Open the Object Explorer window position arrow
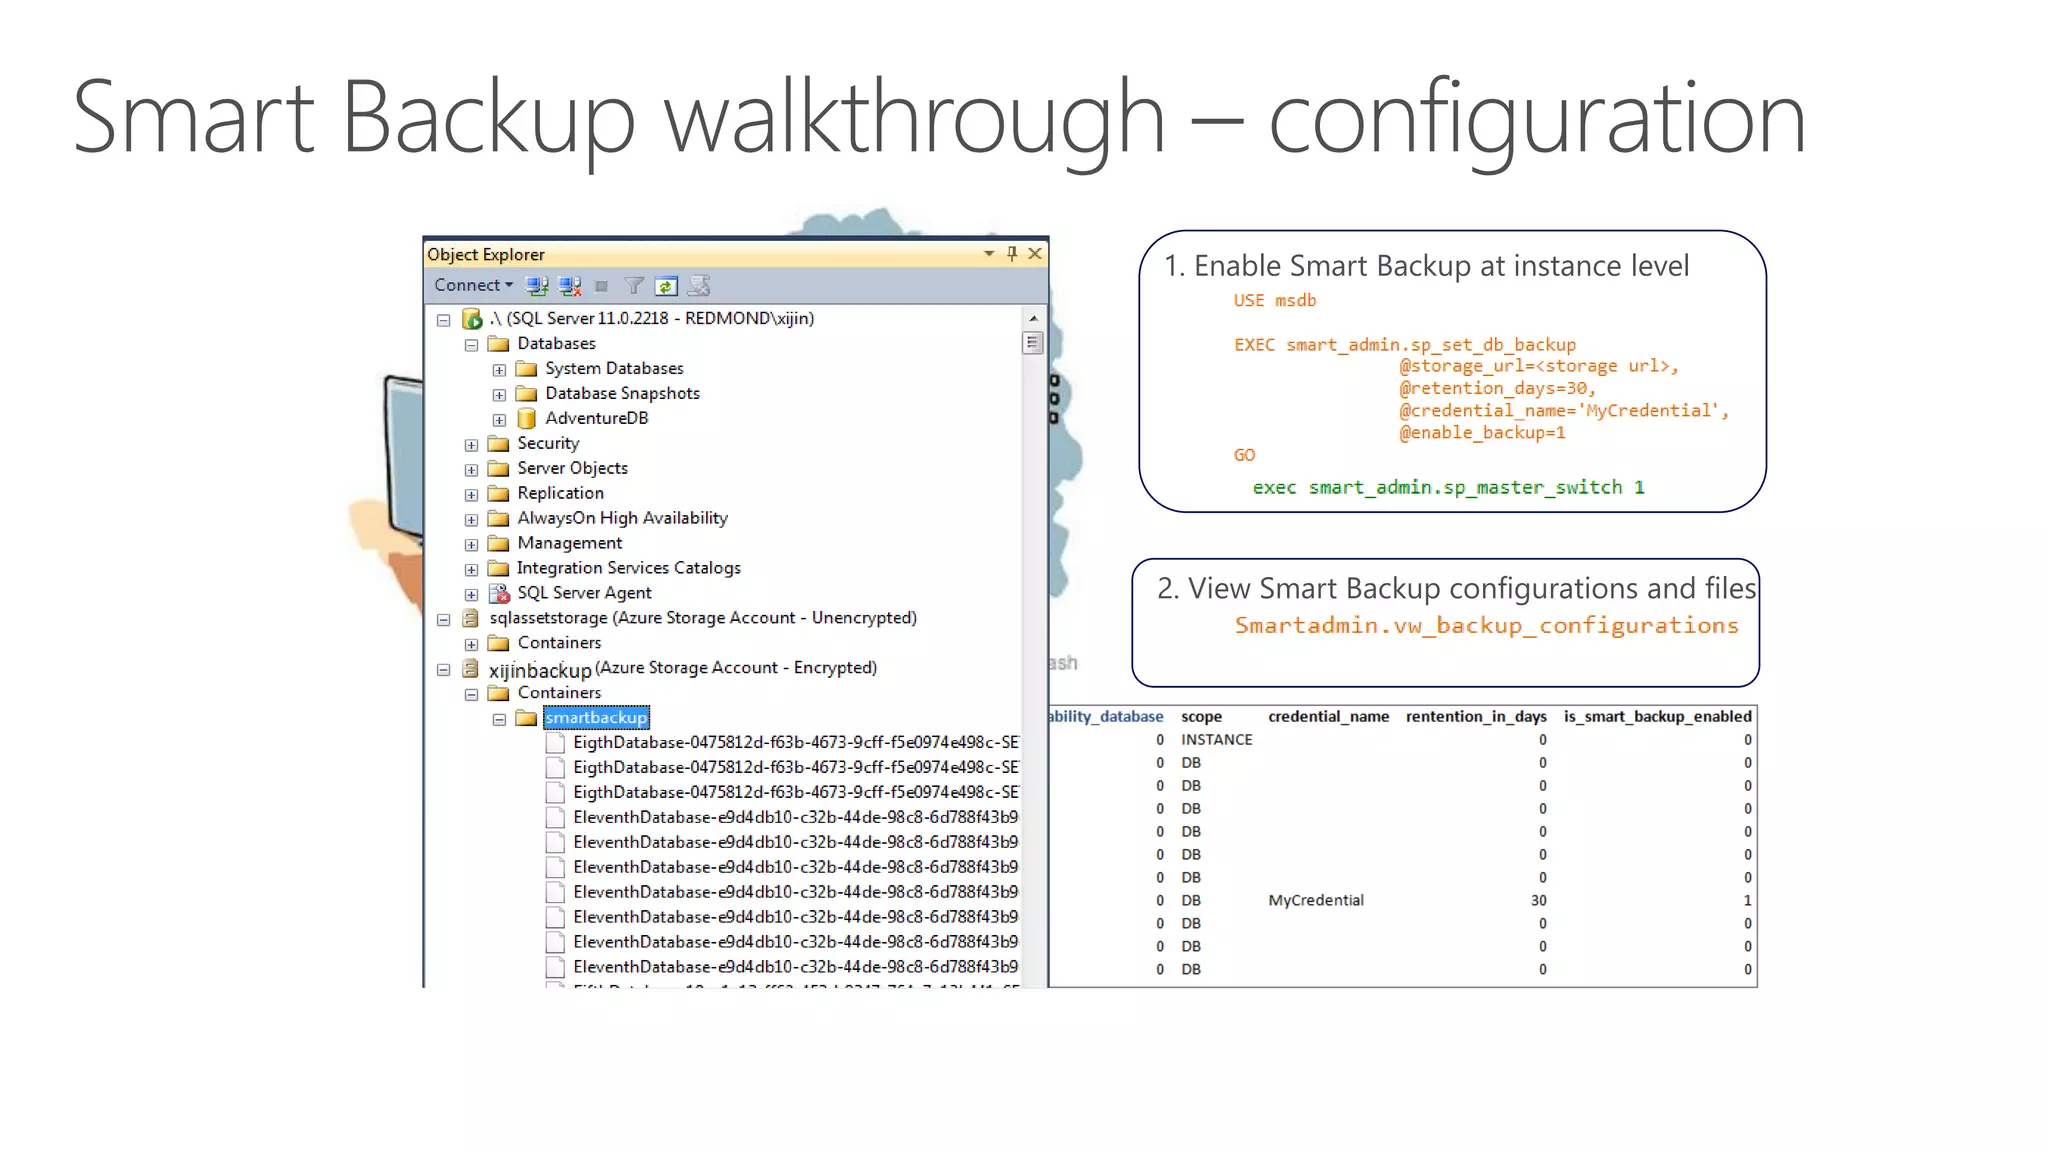 point(989,254)
